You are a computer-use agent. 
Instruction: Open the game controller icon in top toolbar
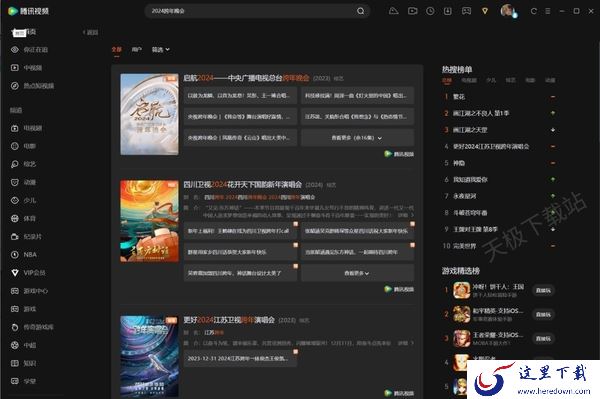click(466, 11)
